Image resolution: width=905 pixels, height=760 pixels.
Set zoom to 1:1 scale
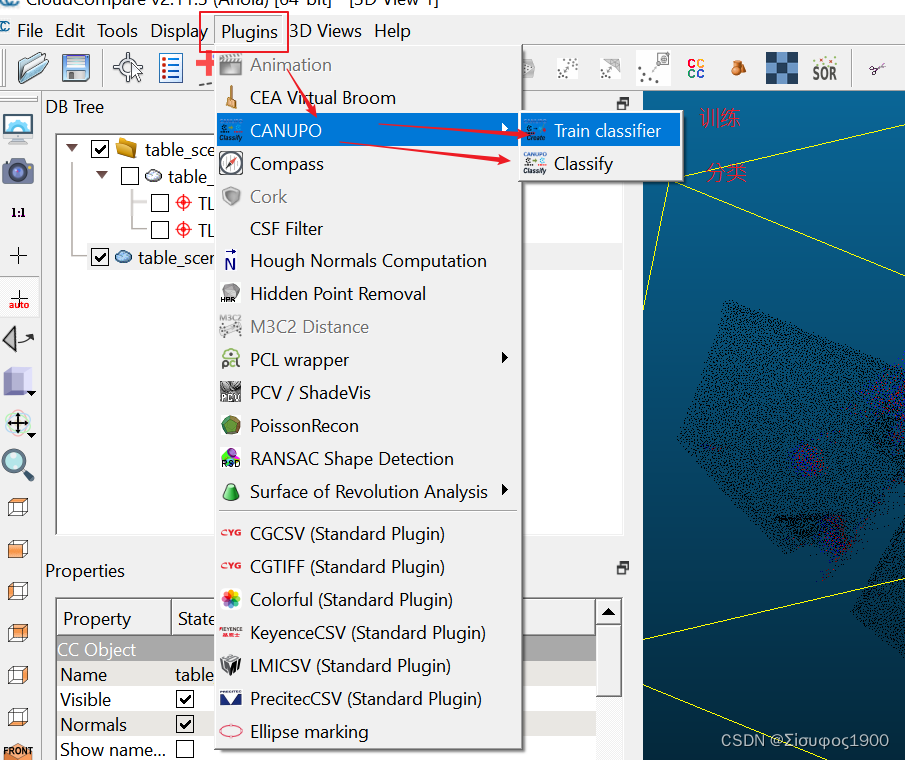pos(18,213)
